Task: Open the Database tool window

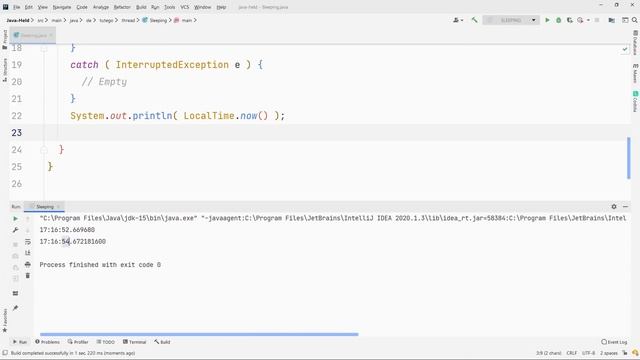Action: pos(636,42)
